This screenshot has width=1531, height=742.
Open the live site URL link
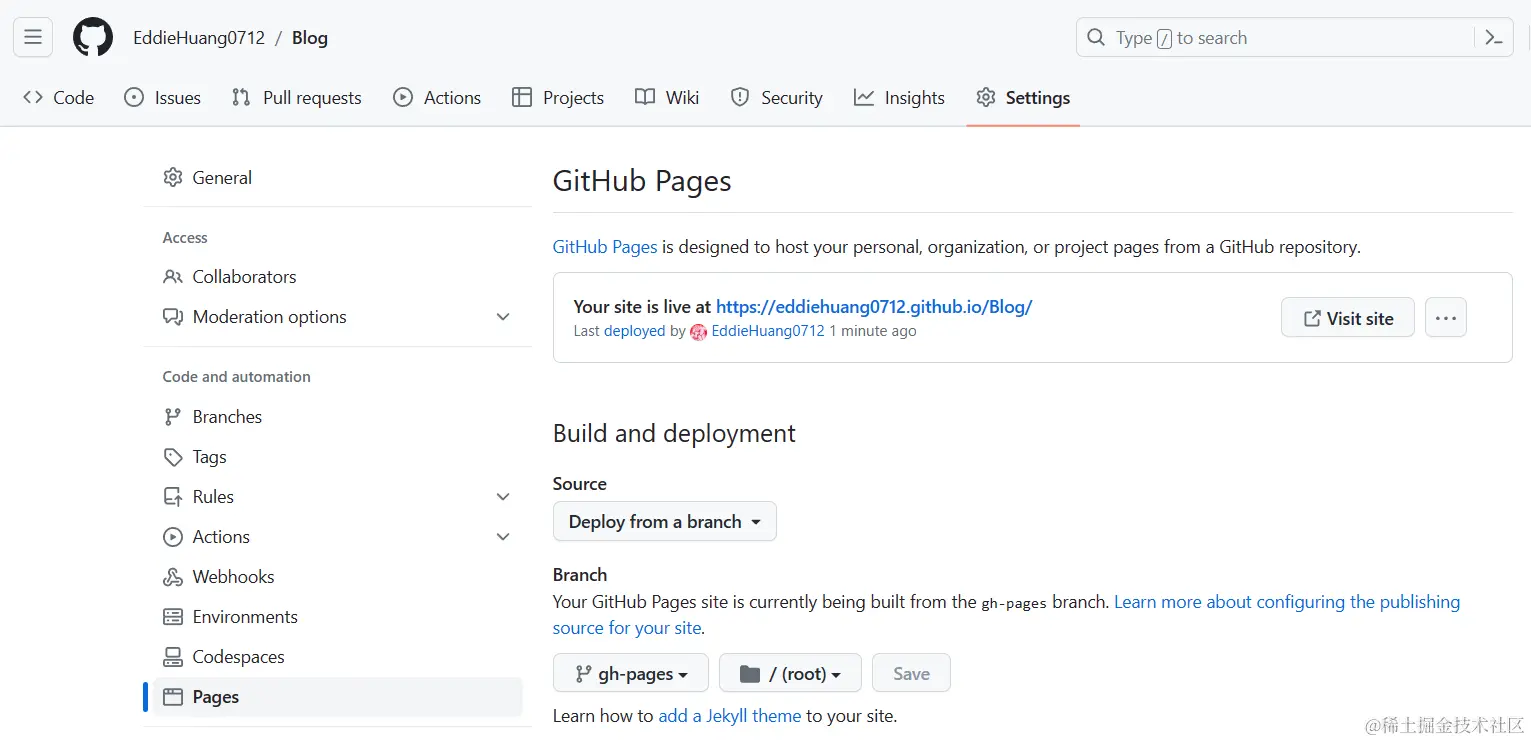(x=874, y=307)
